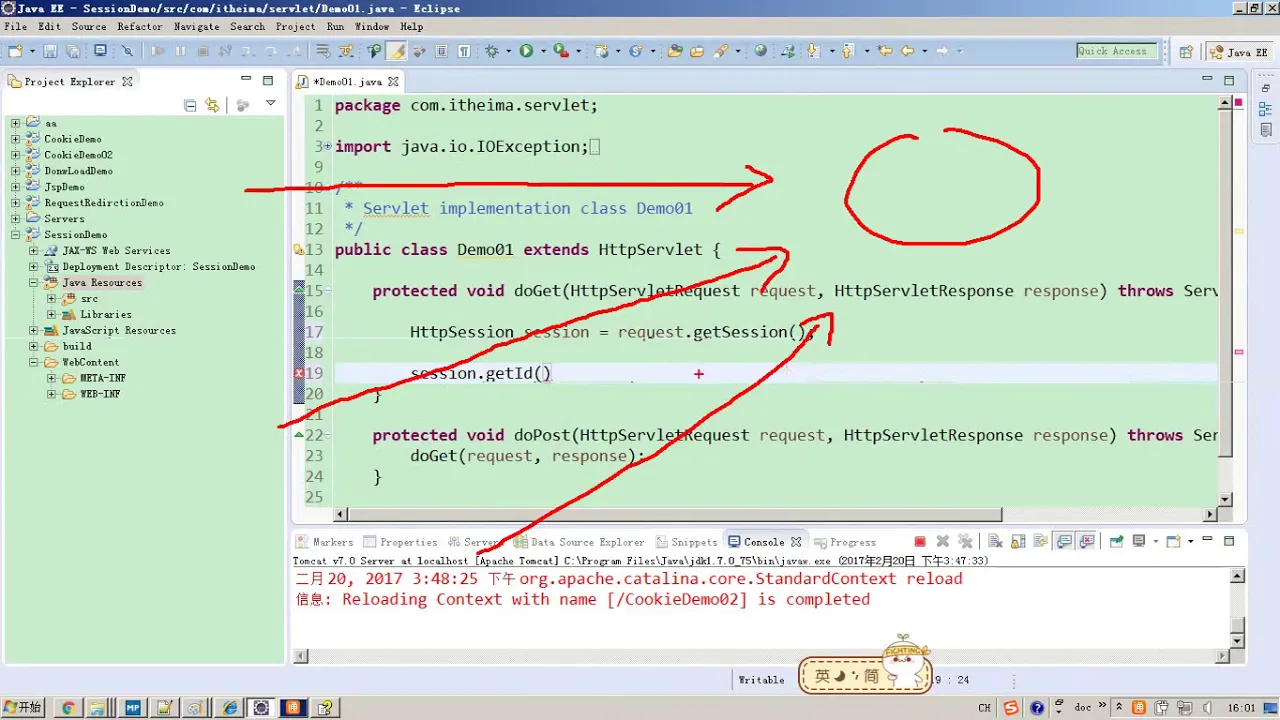Click the Save All toolbar icon
The height and width of the screenshot is (720, 1280).
[72, 51]
